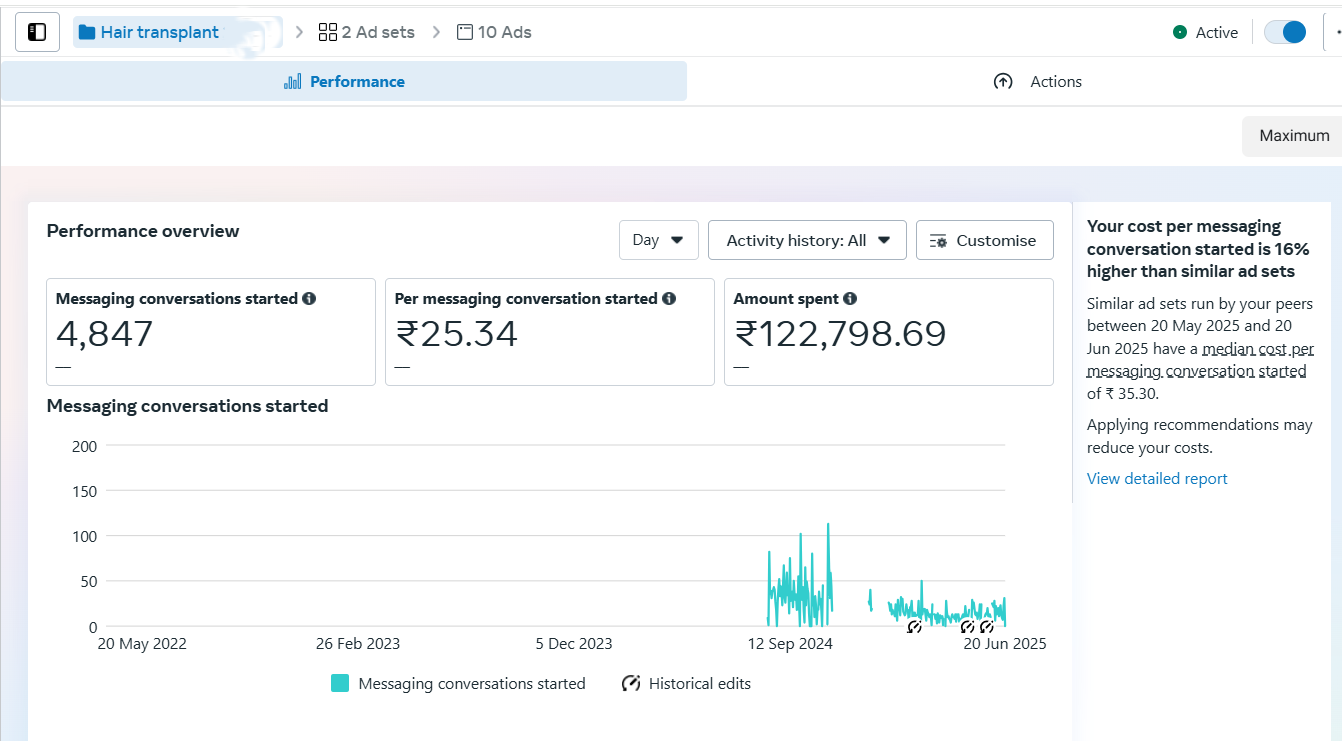Click info icon beside Per messaging conversation started
Screen dimensions: 1342x741
pyautogui.click(x=669, y=299)
